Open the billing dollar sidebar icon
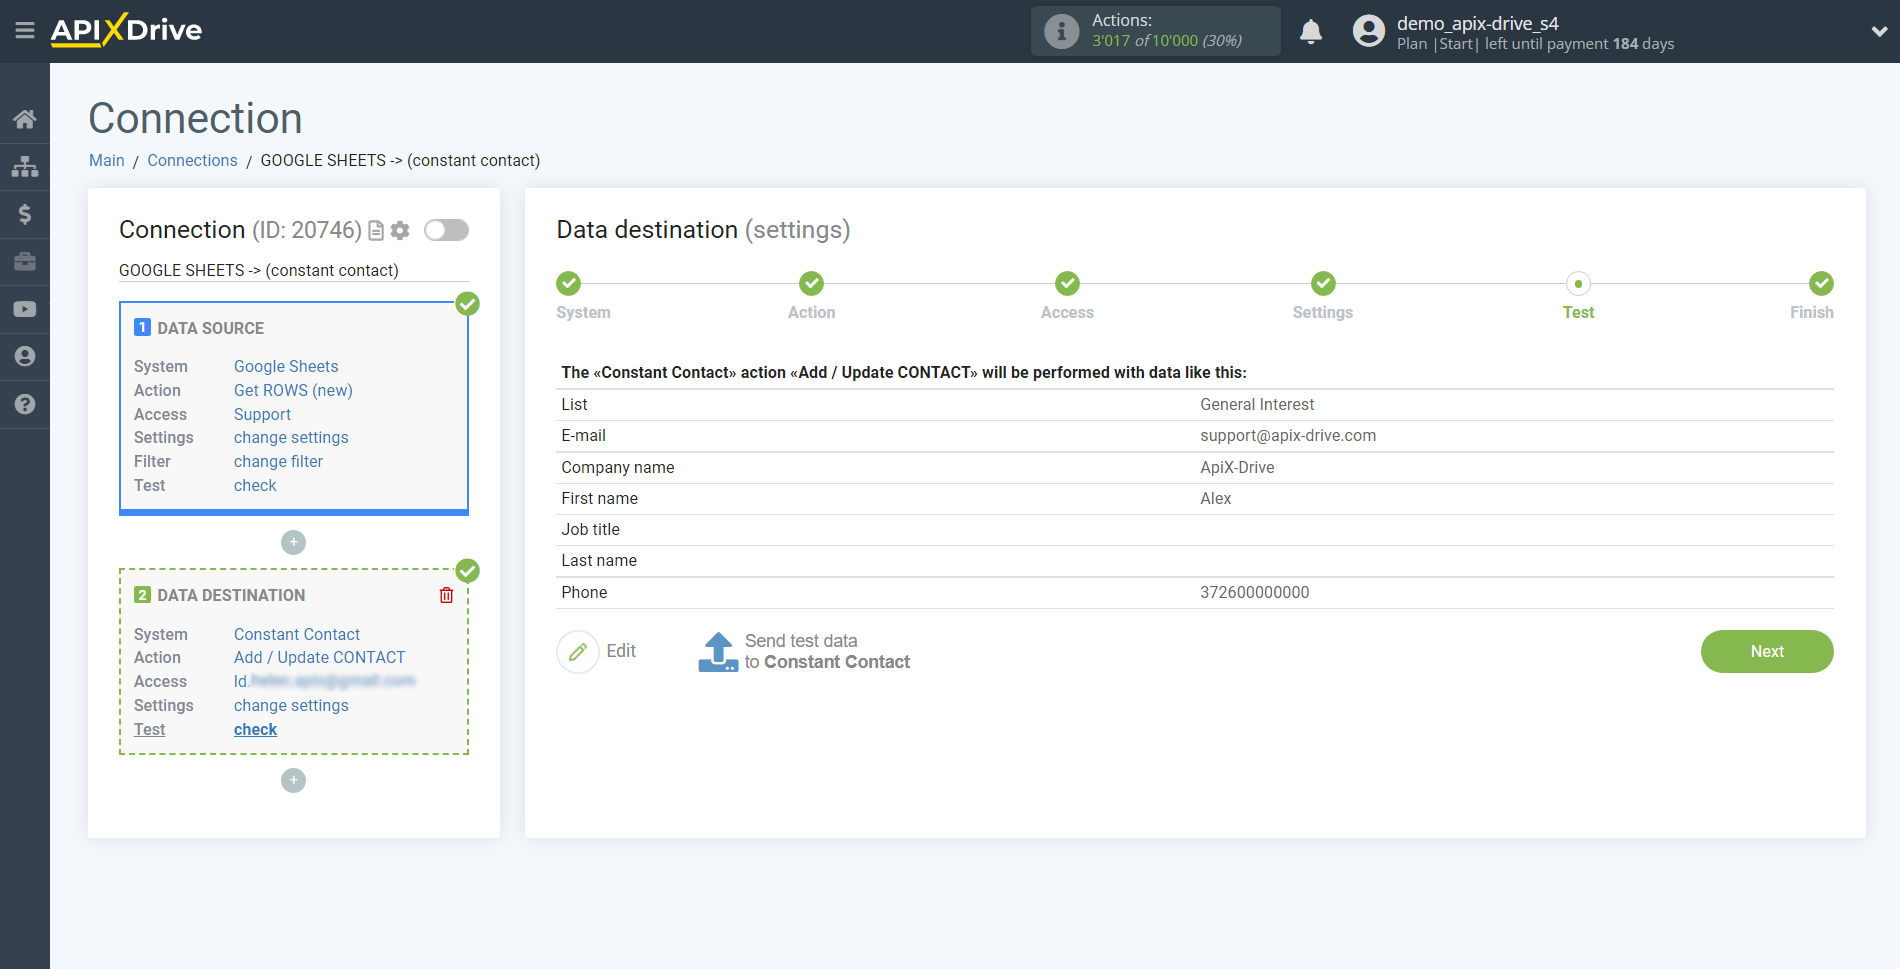The height and width of the screenshot is (969, 1900). click(25, 214)
